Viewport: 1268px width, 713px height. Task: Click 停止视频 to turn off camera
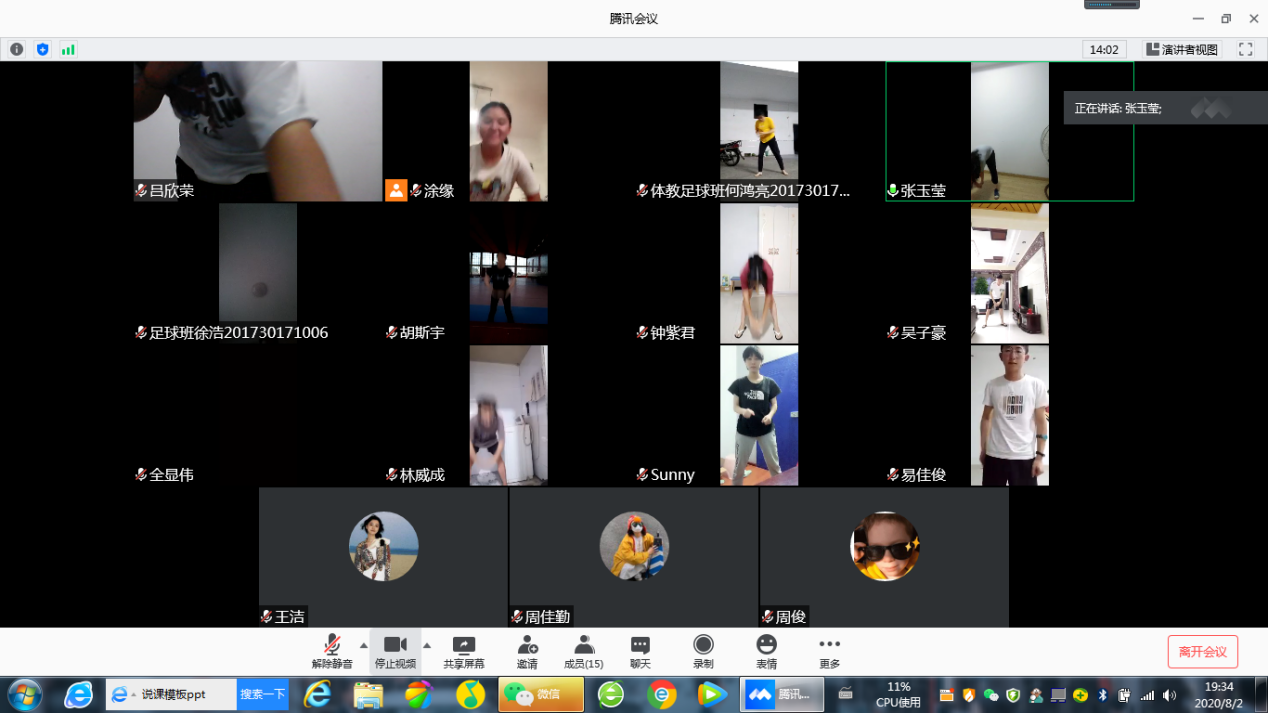395,645
